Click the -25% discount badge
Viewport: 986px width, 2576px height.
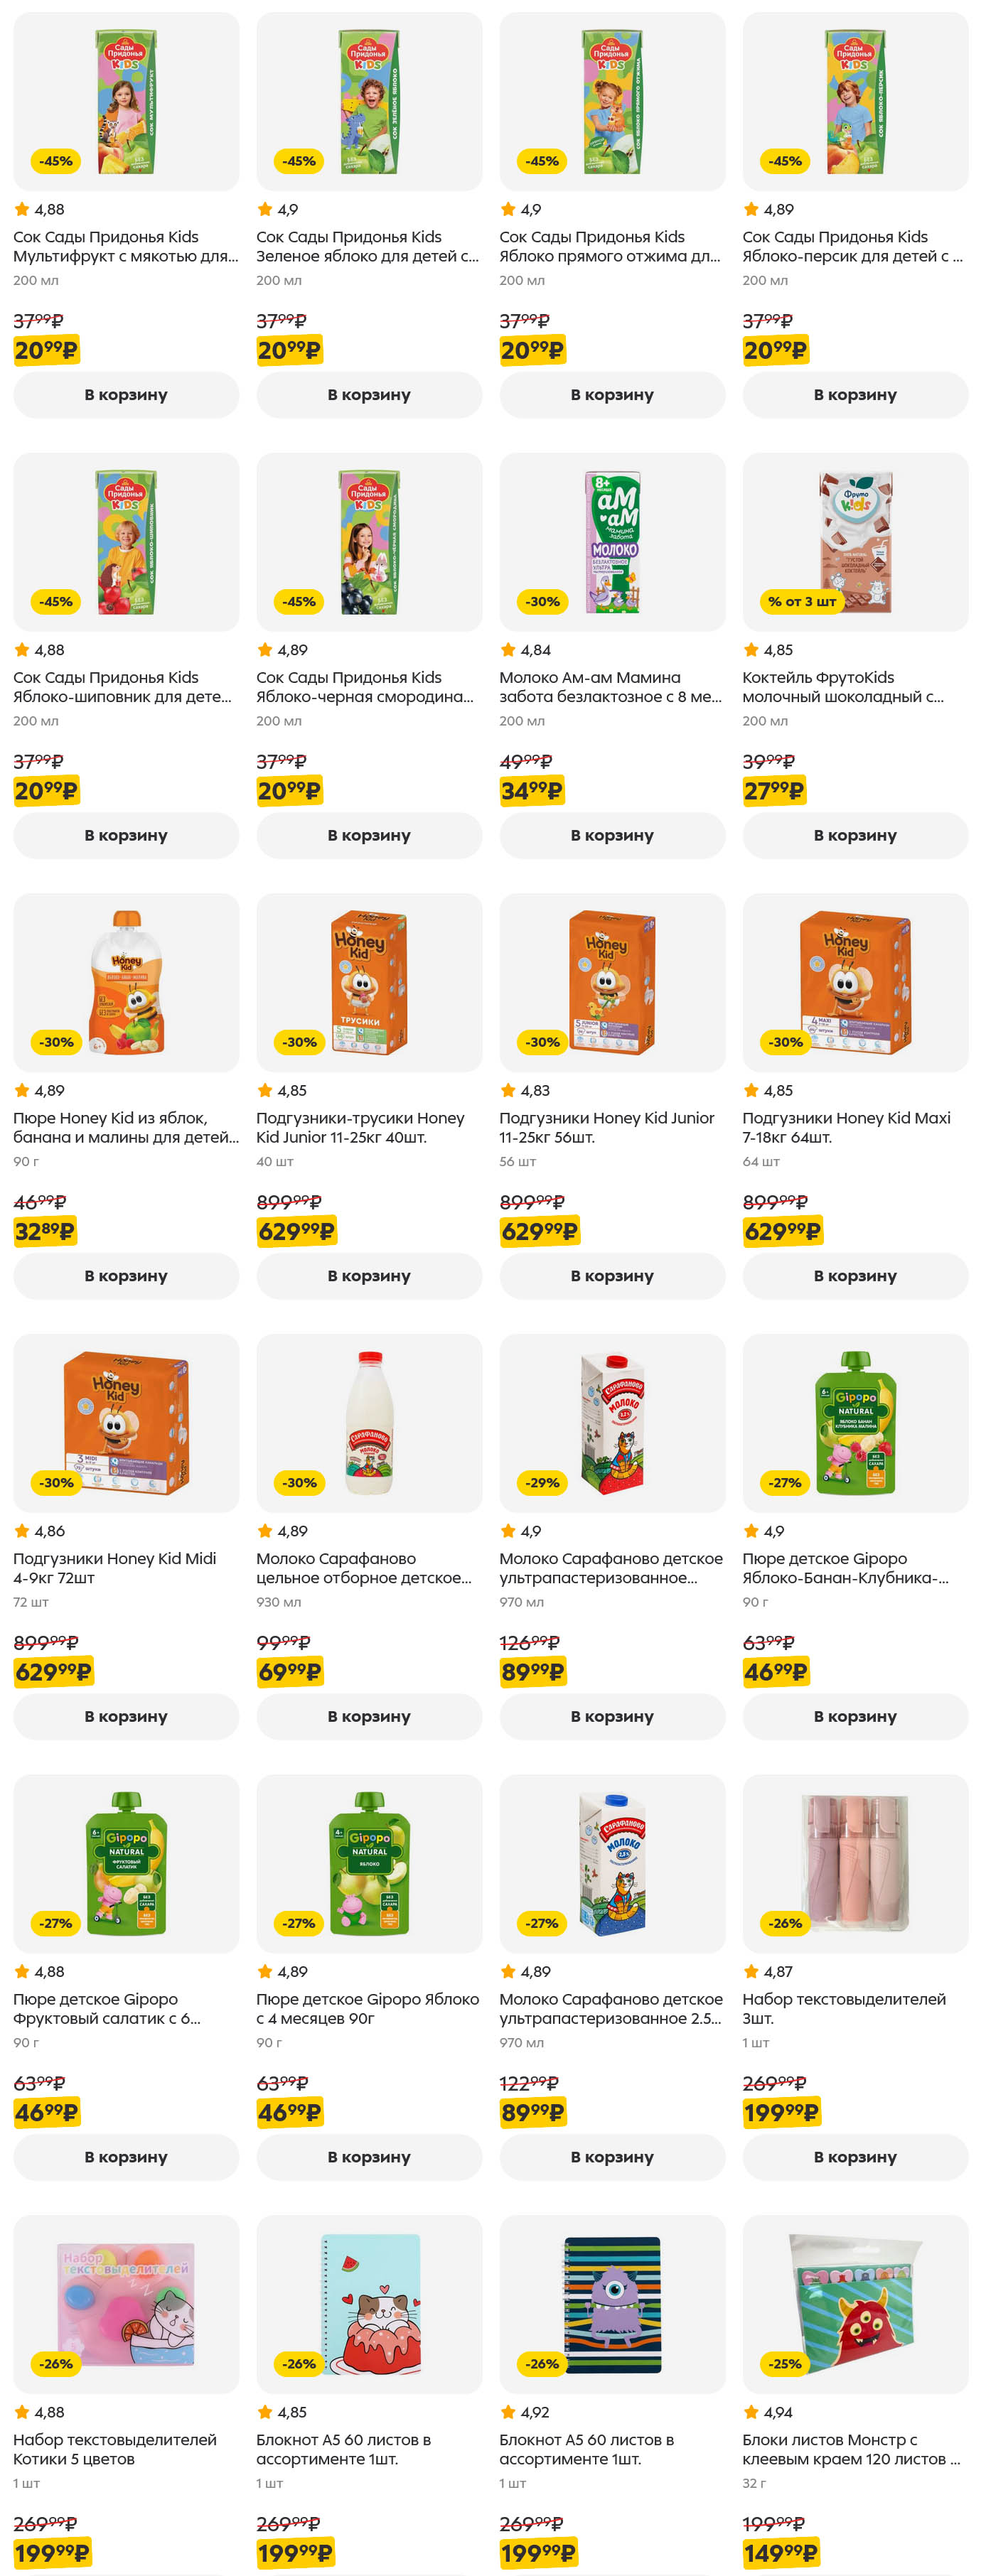pos(785,2364)
